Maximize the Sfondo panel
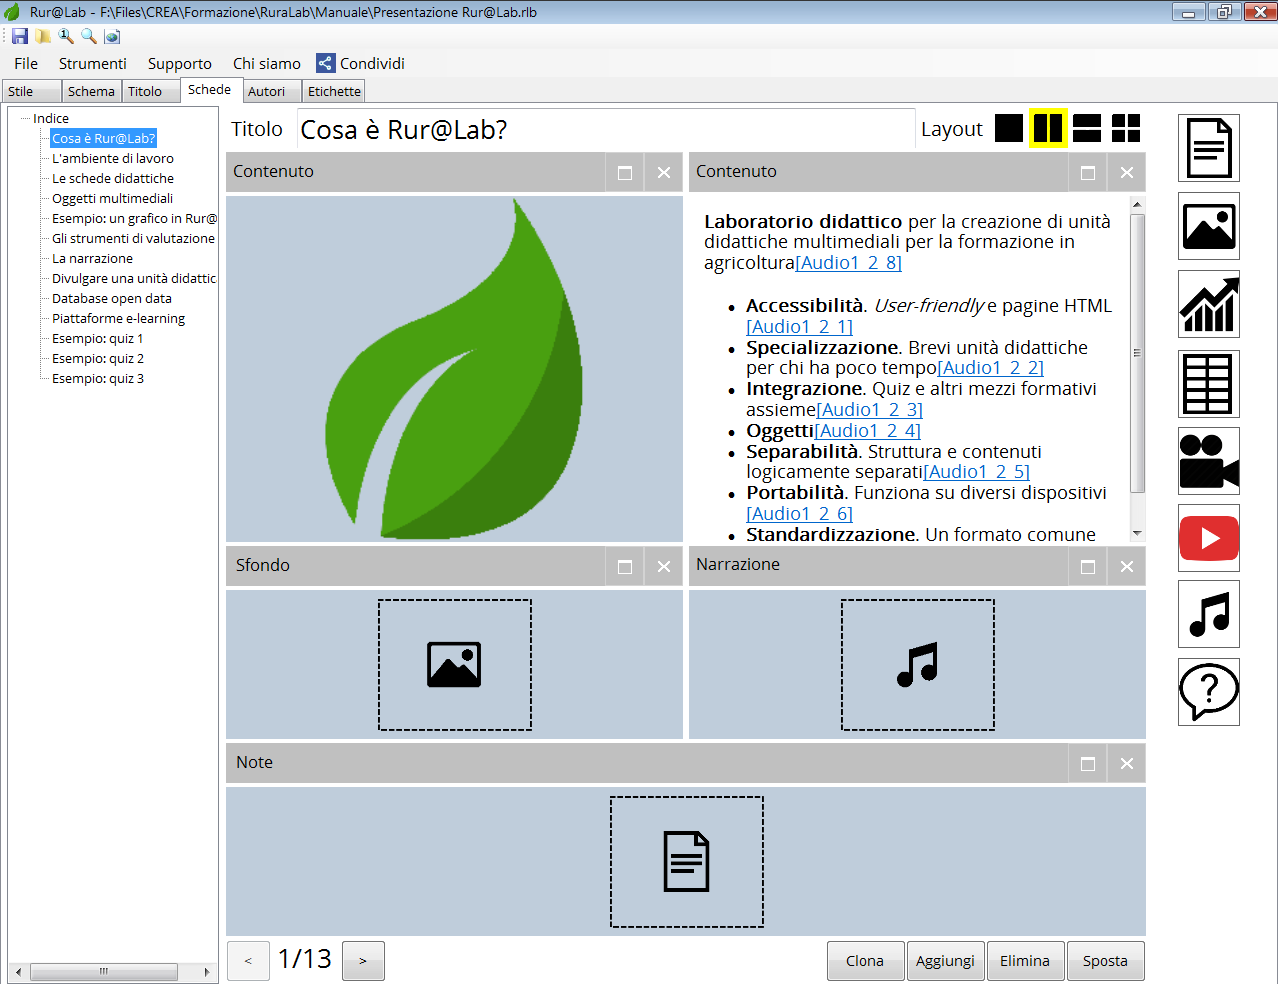Viewport: 1278px width, 984px height. pyautogui.click(x=625, y=566)
